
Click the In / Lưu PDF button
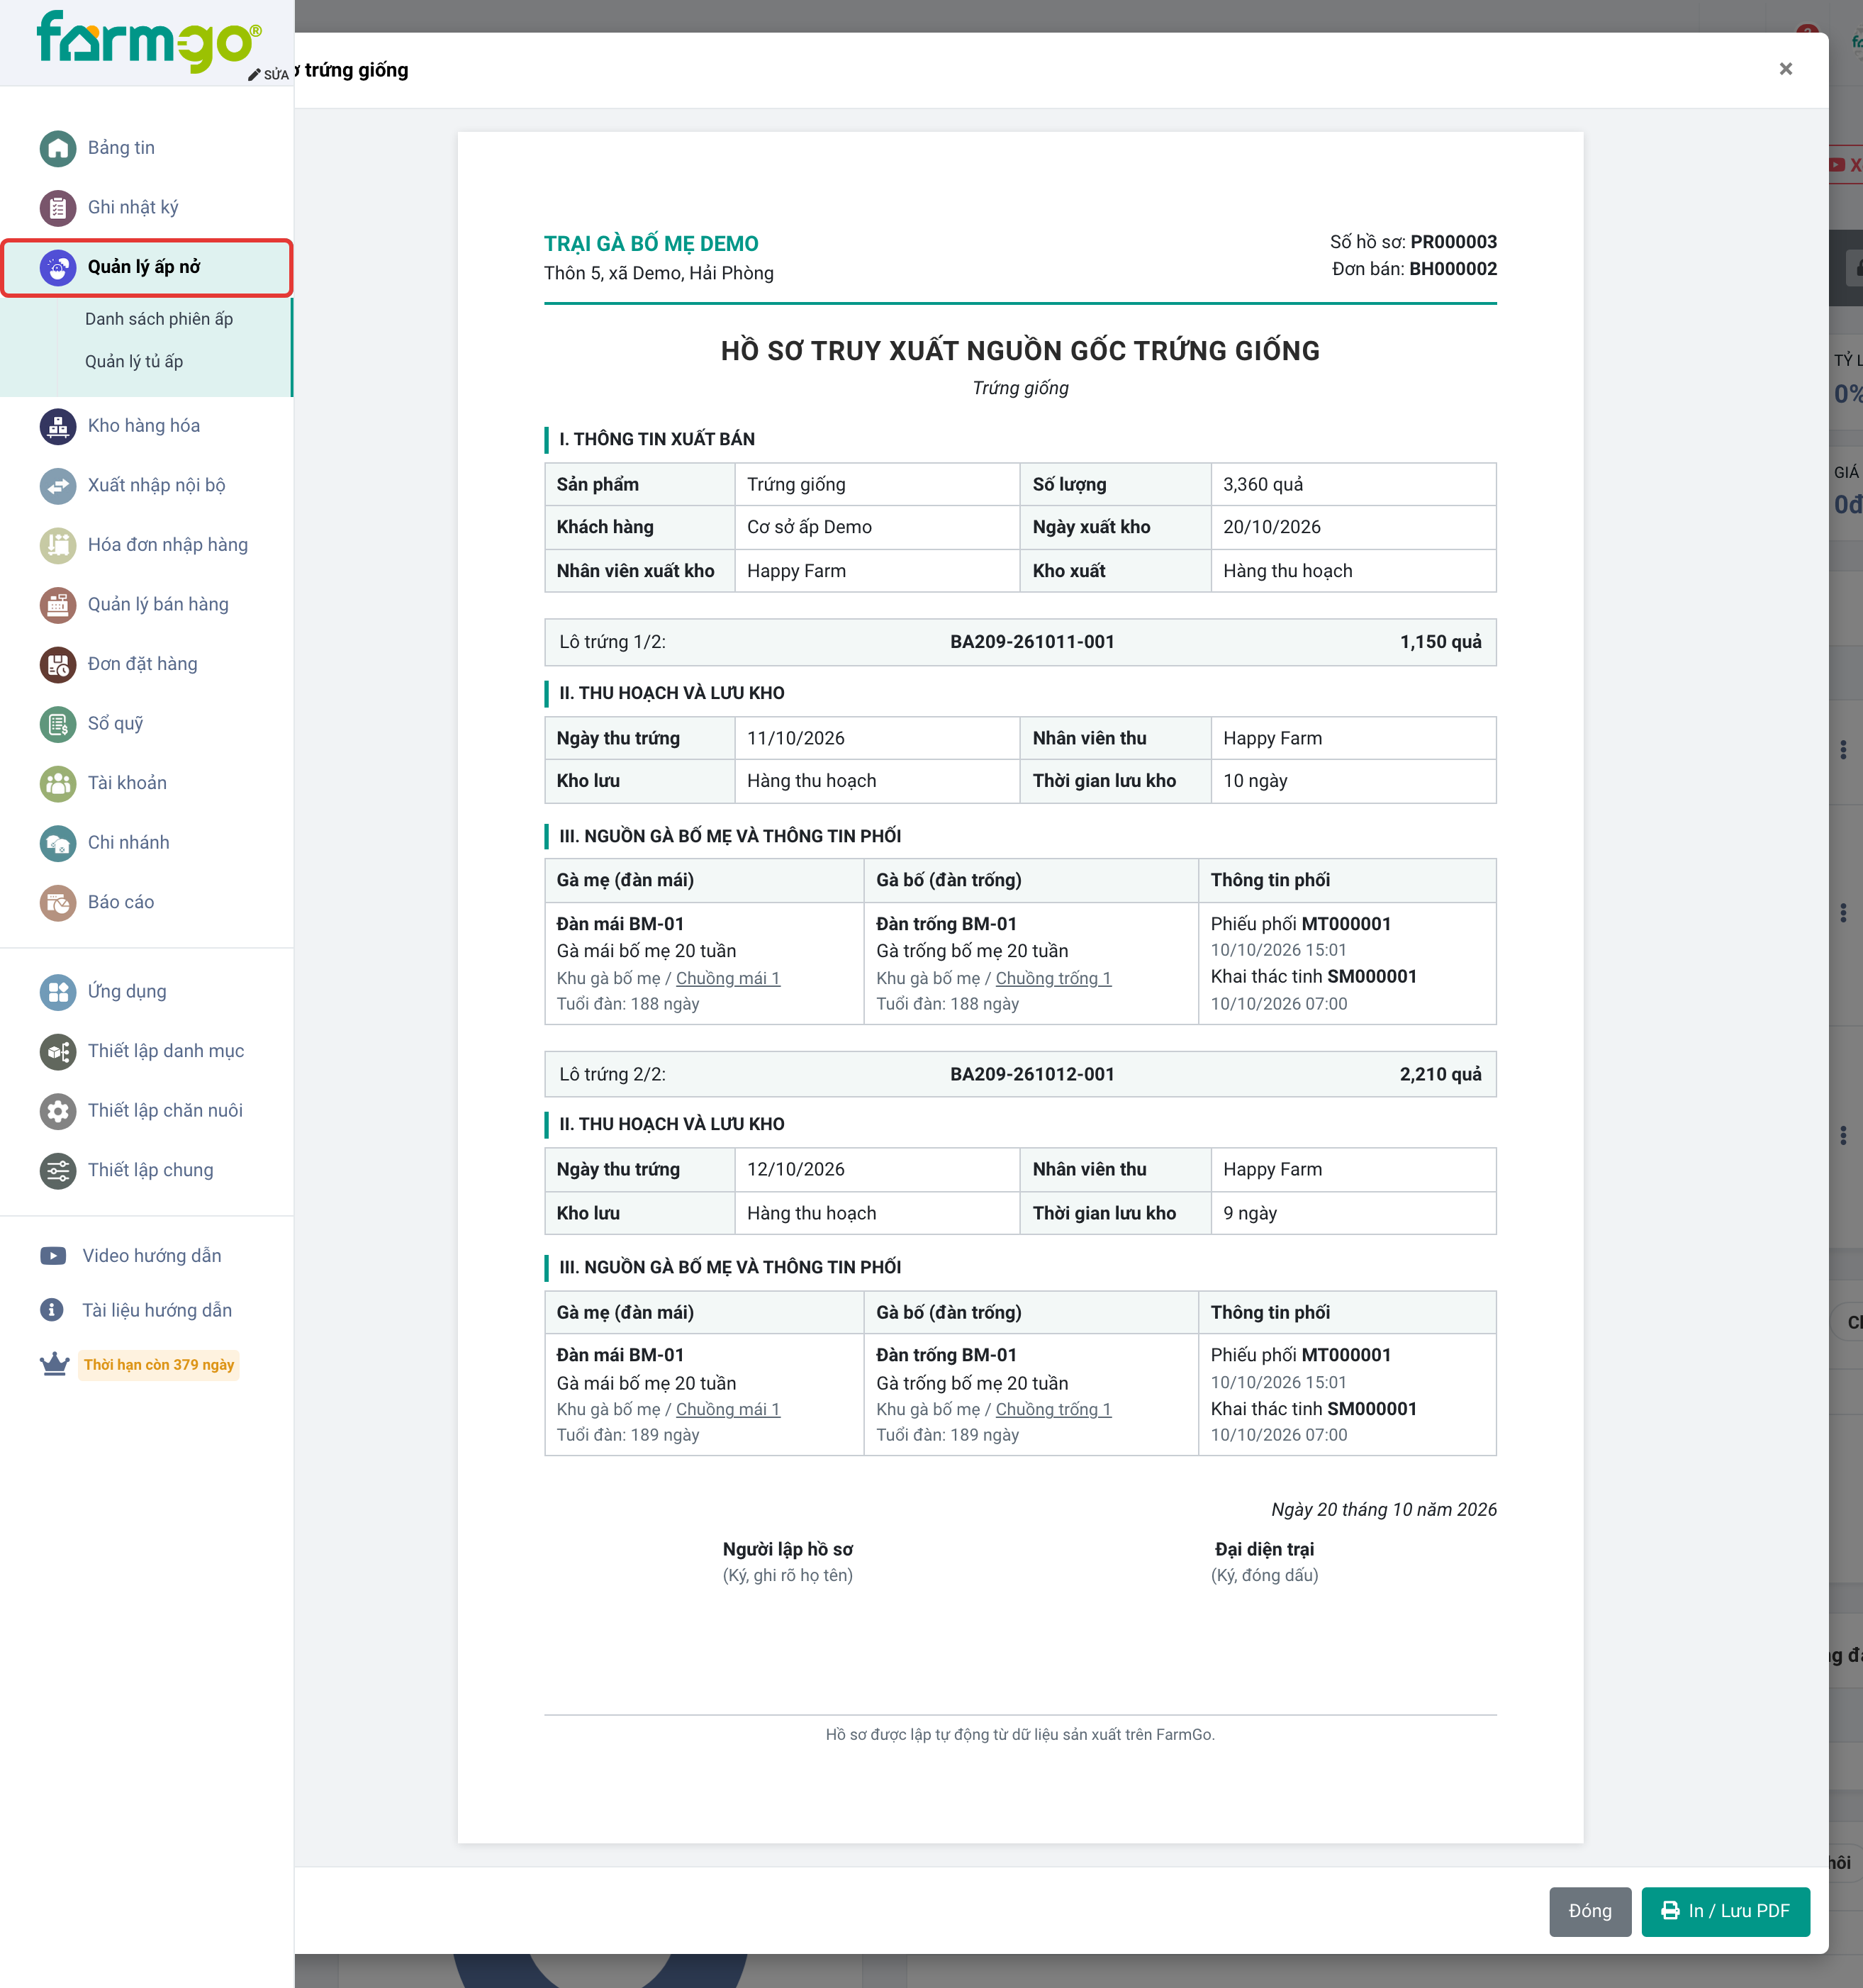click(1725, 1911)
